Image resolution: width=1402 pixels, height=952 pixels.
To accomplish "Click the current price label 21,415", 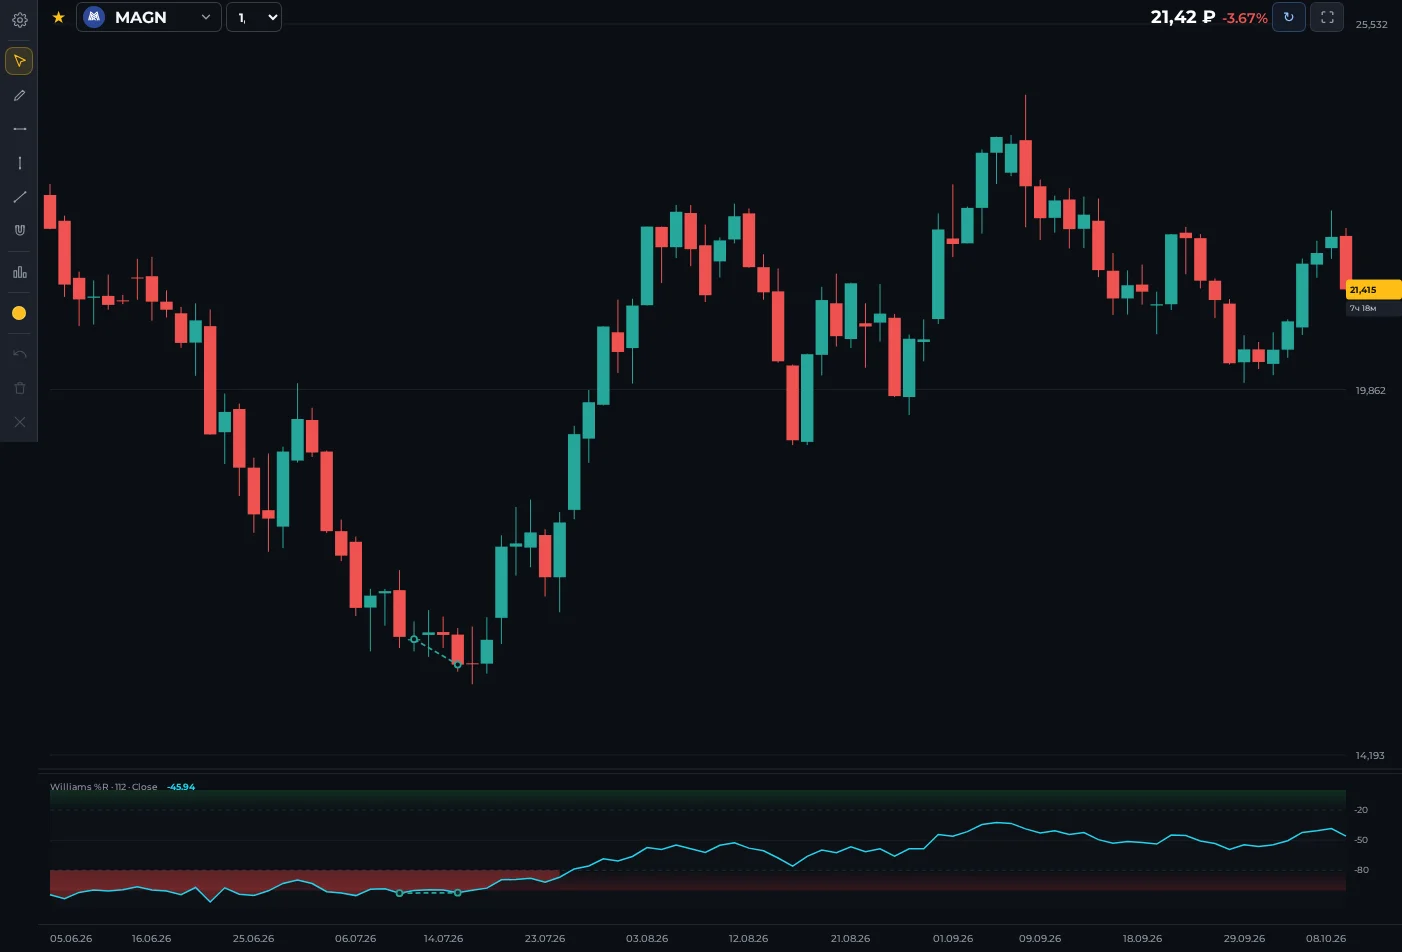I will [1372, 290].
